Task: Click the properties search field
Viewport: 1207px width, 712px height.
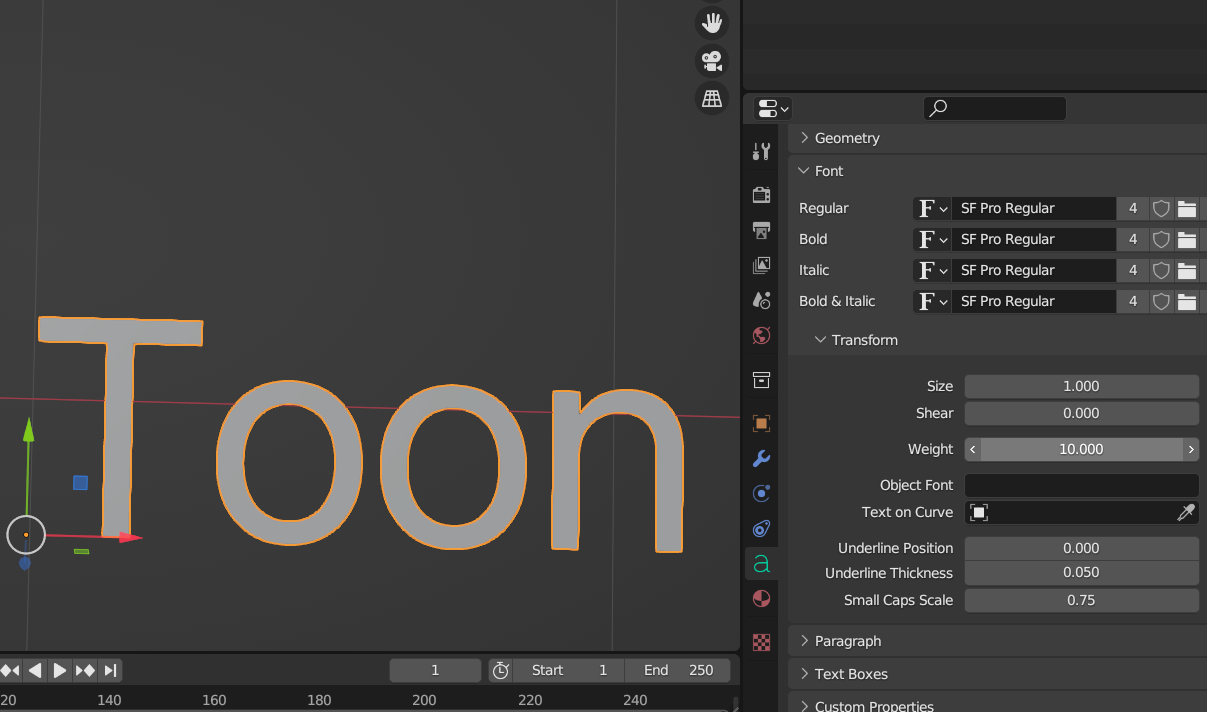Action: pos(994,108)
